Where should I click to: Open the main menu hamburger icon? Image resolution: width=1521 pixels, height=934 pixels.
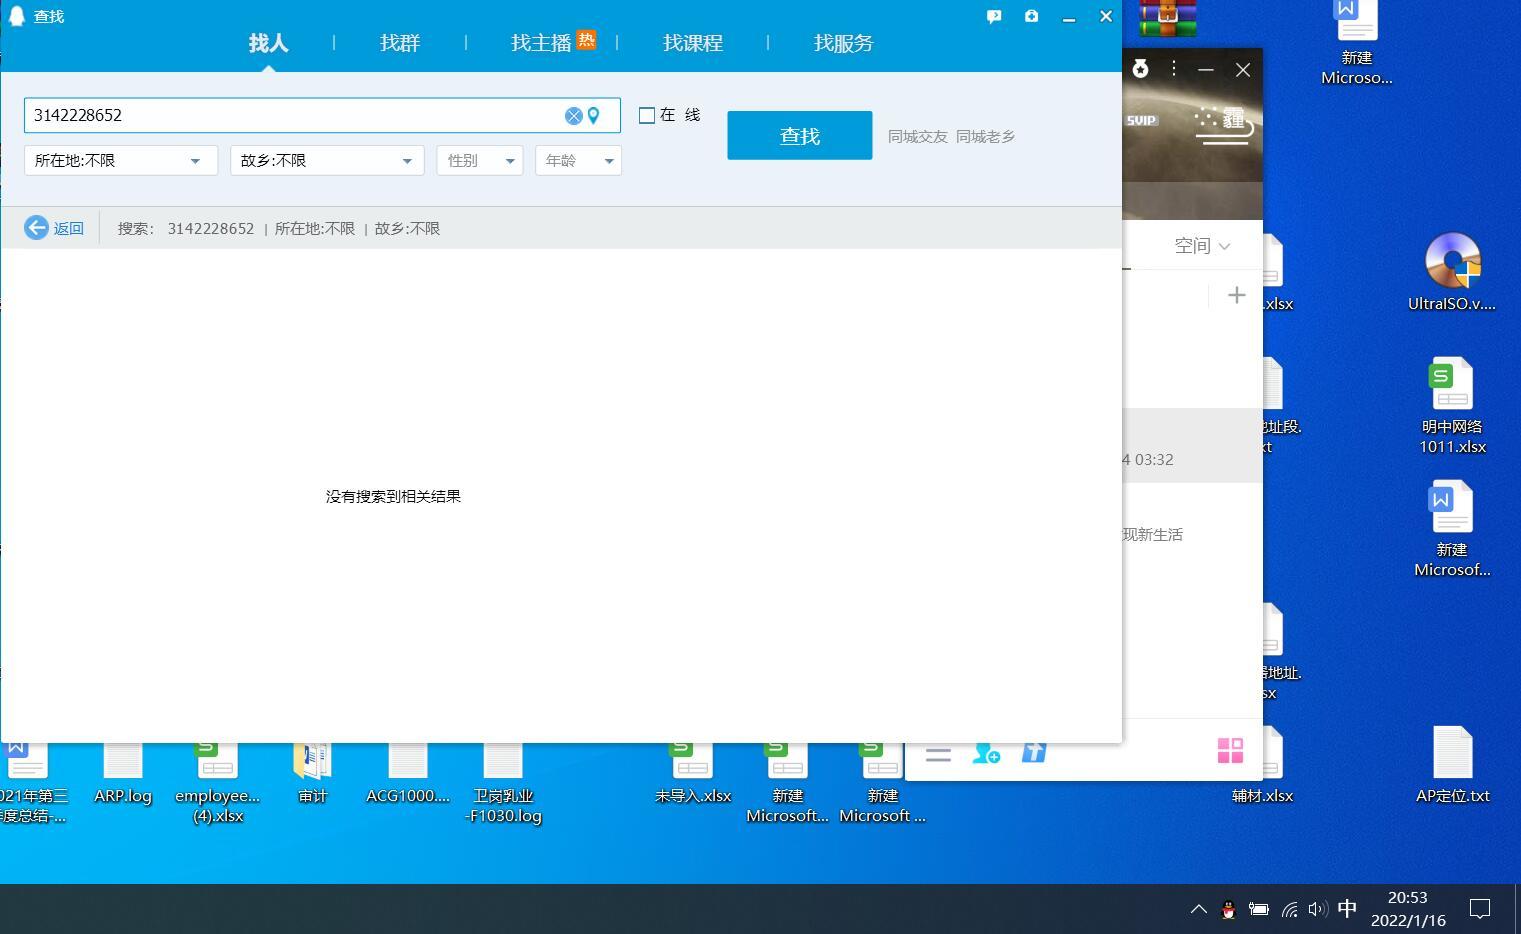(x=938, y=753)
